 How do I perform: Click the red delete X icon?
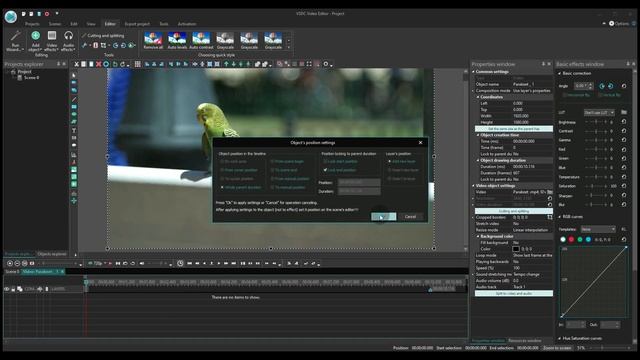98,64
